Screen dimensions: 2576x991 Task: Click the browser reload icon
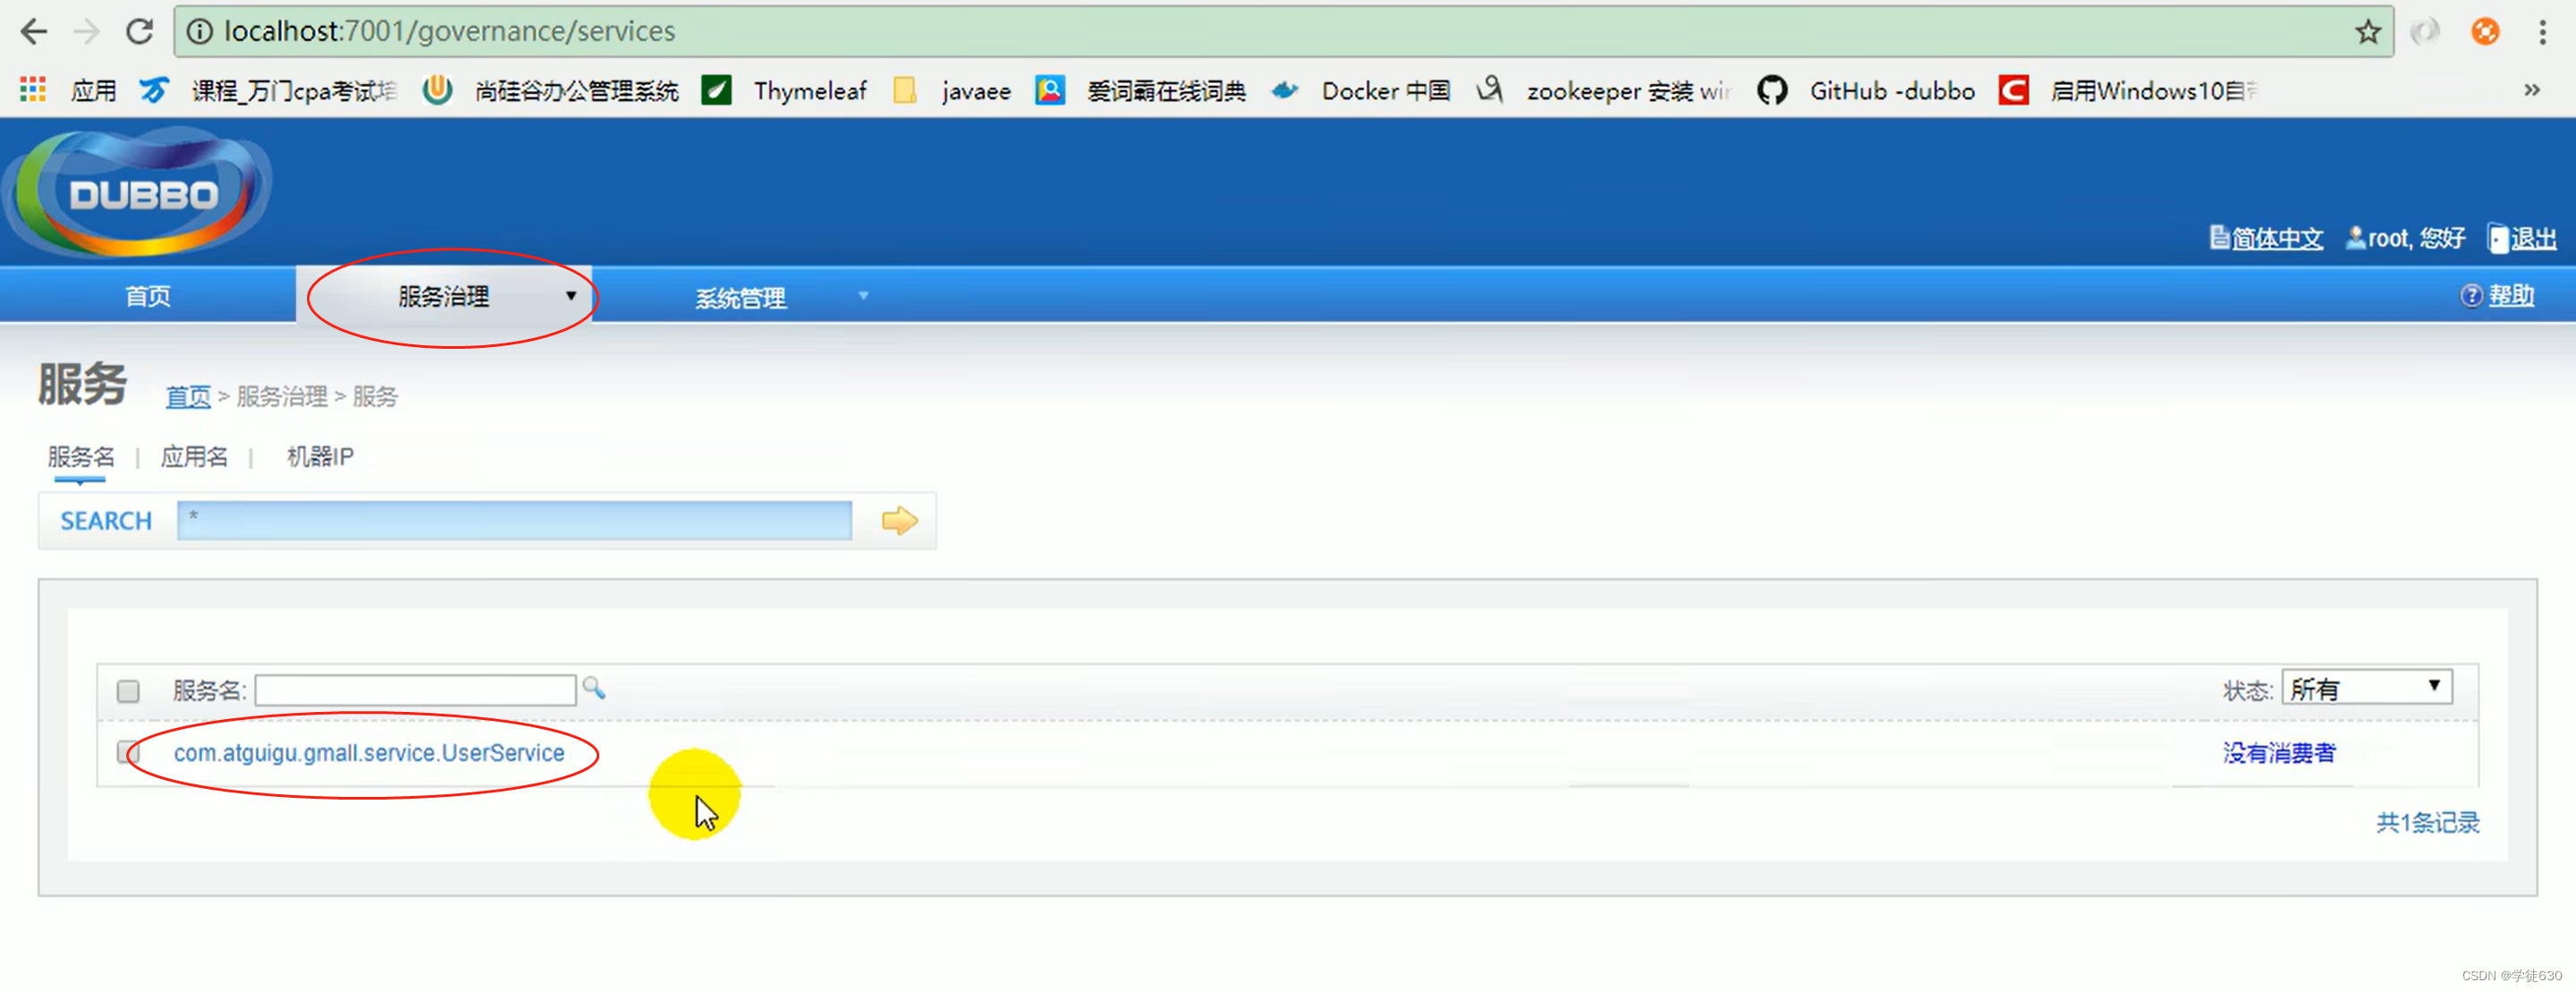(139, 31)
